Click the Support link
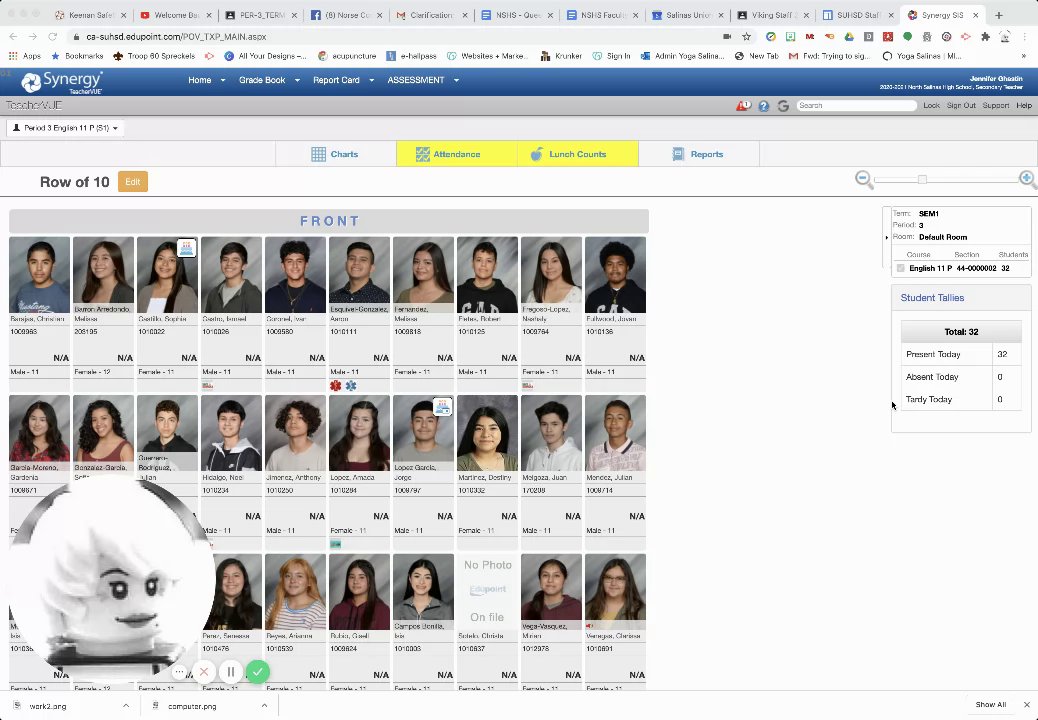 coord(996,106)
